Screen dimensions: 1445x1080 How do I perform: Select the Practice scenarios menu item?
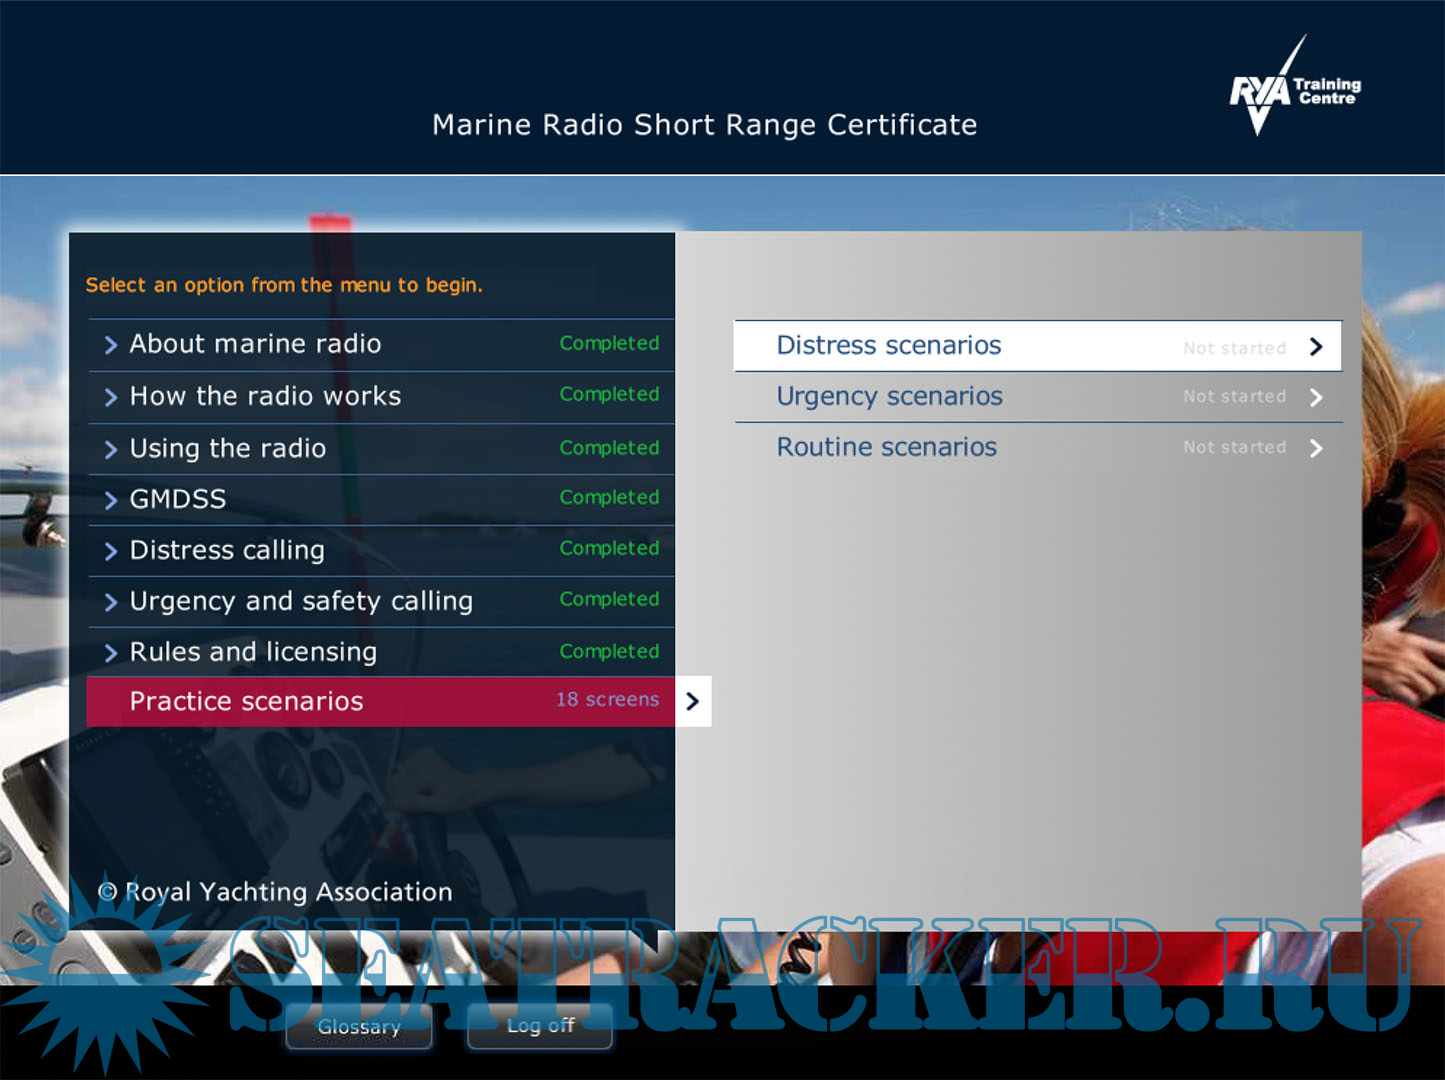pyautogui.click(x=246, y=702)
